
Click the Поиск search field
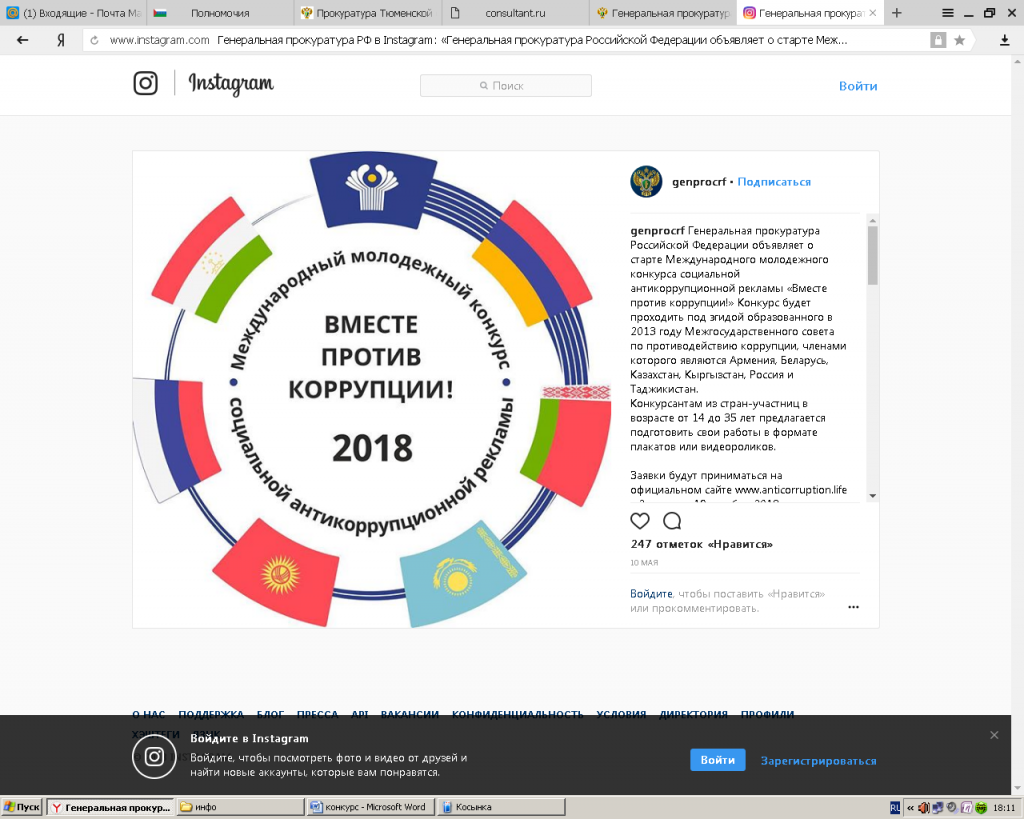[506, 86]
